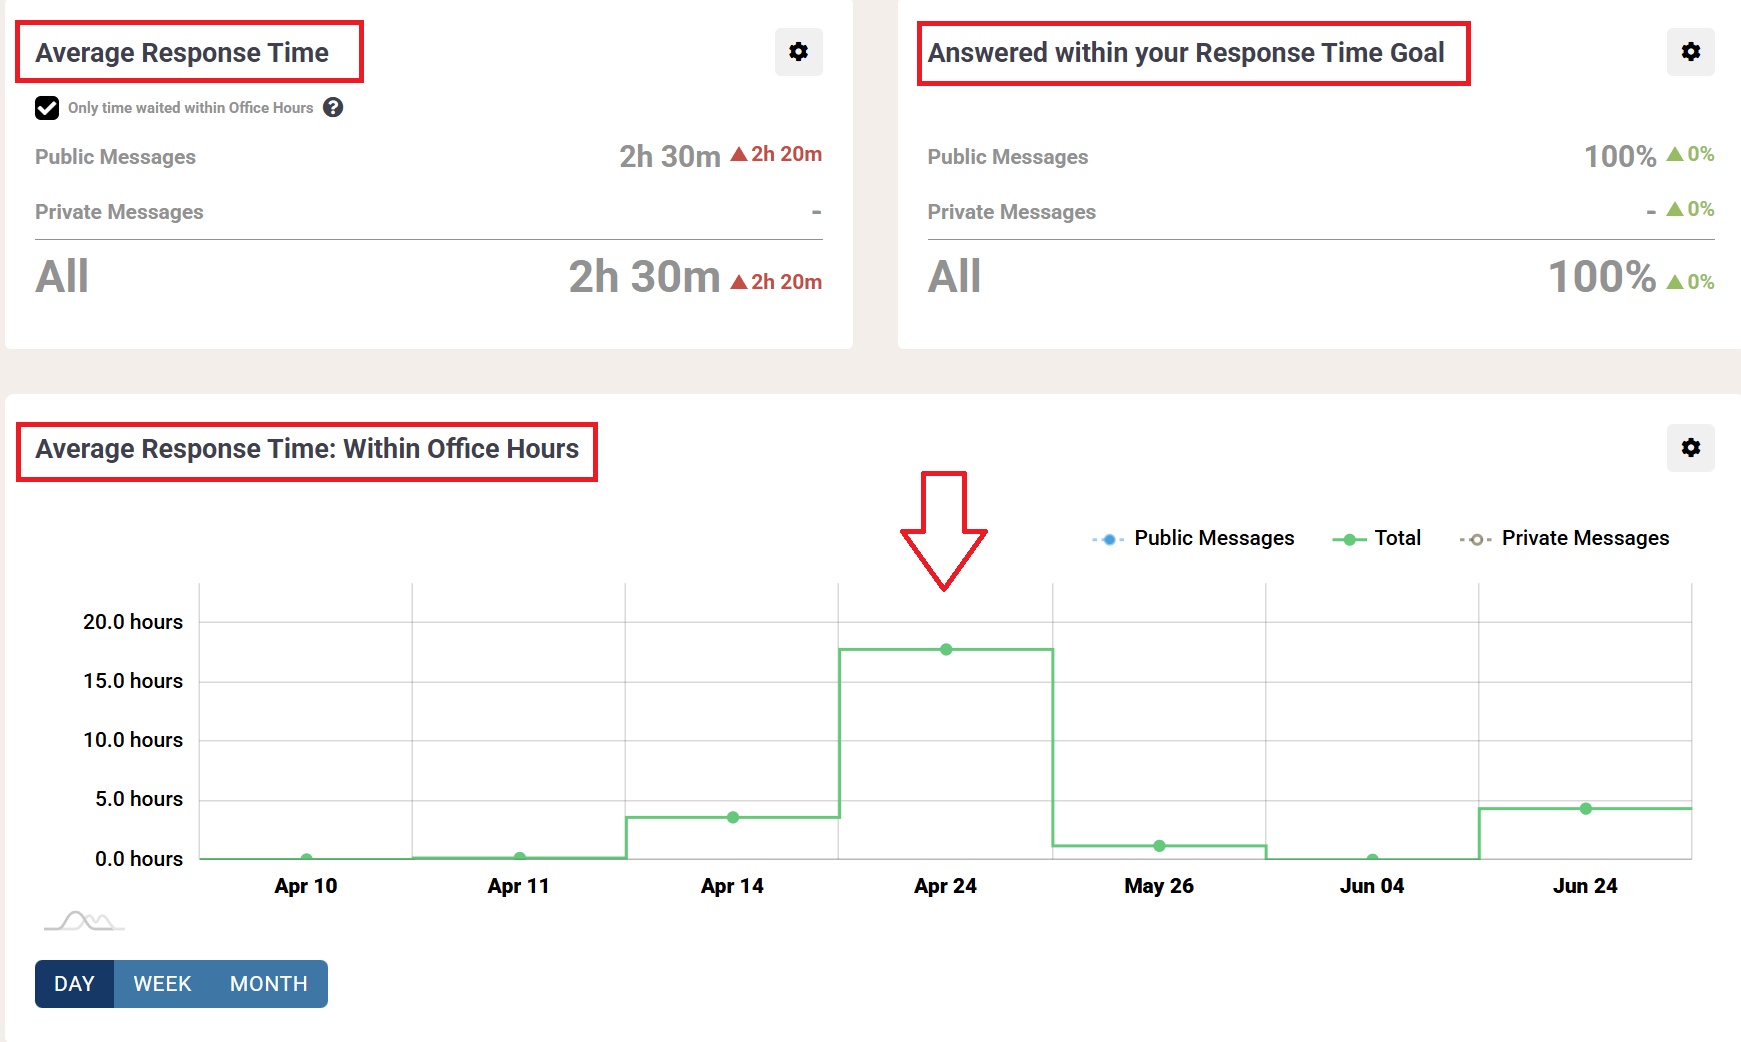1741x1042 pixels.
Task: Click help question mark beside Office Hours option
Action: (x=333, y=107)
